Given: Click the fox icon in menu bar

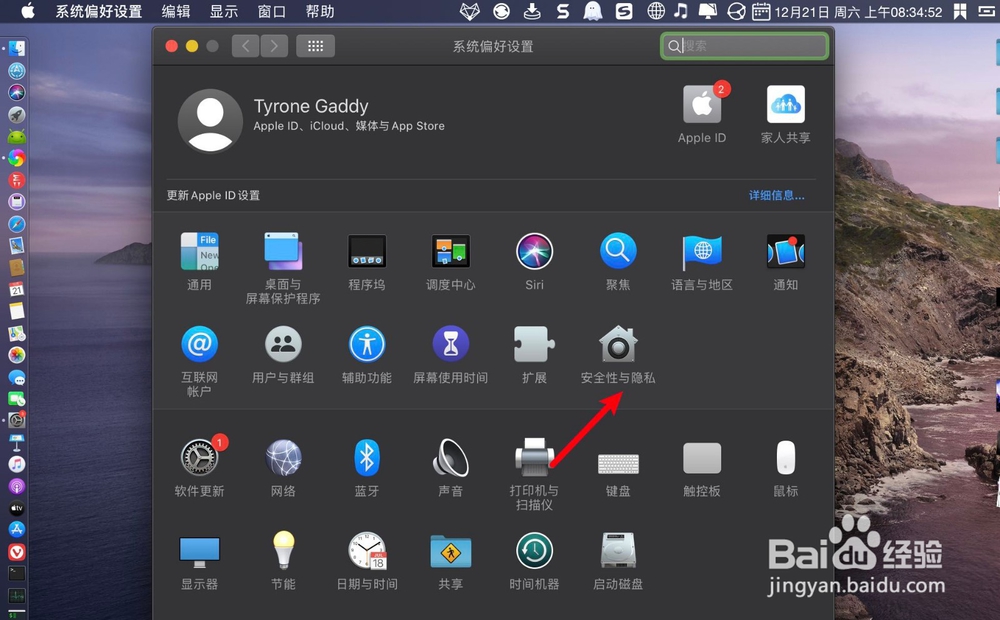Looking at the screenshot, I should (x=470, y=11).
